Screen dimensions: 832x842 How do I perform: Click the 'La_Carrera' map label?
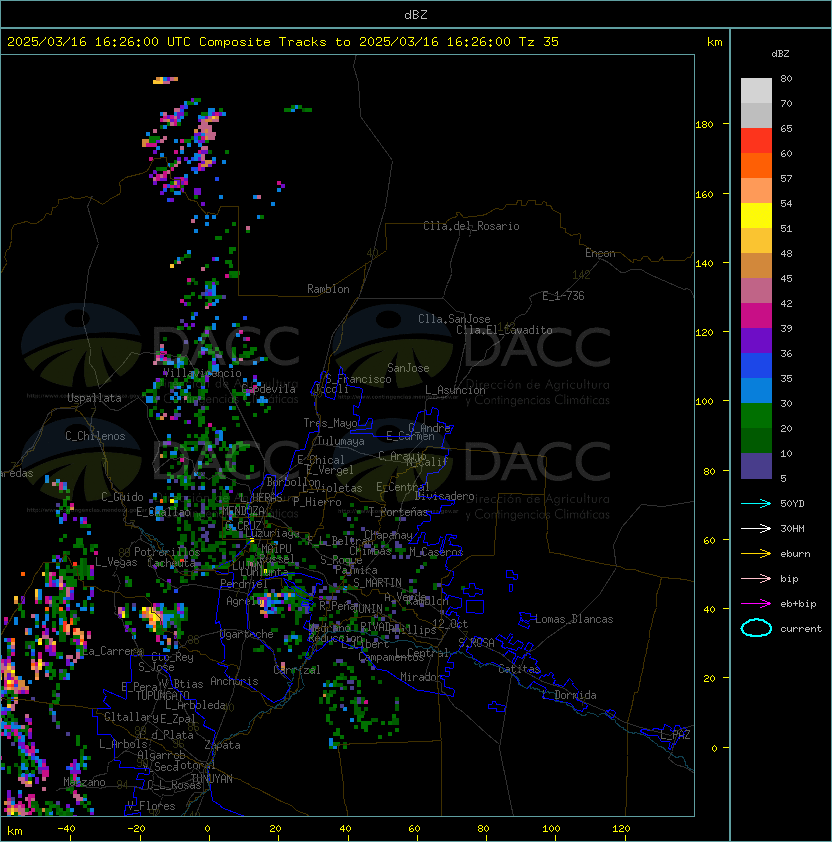(113, 651)
